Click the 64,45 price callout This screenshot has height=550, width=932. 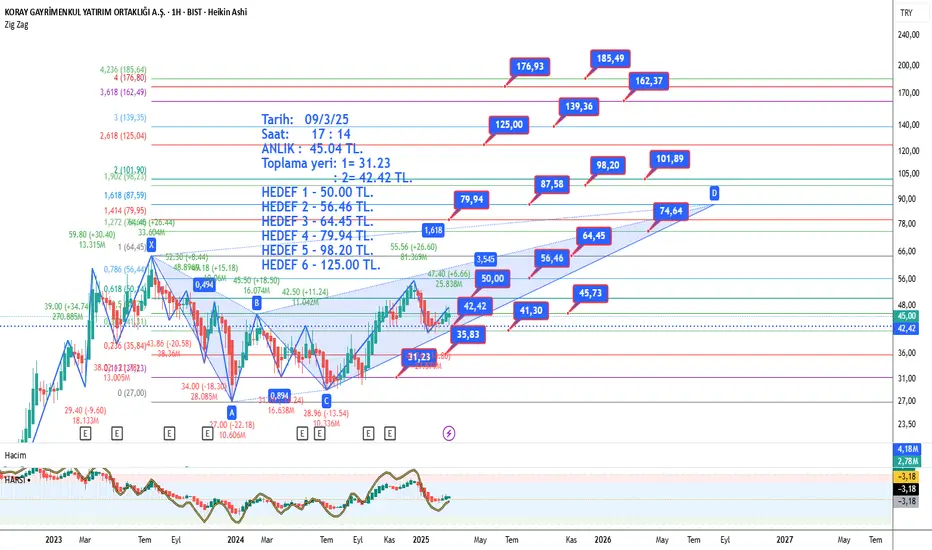(x=594, y=236)
